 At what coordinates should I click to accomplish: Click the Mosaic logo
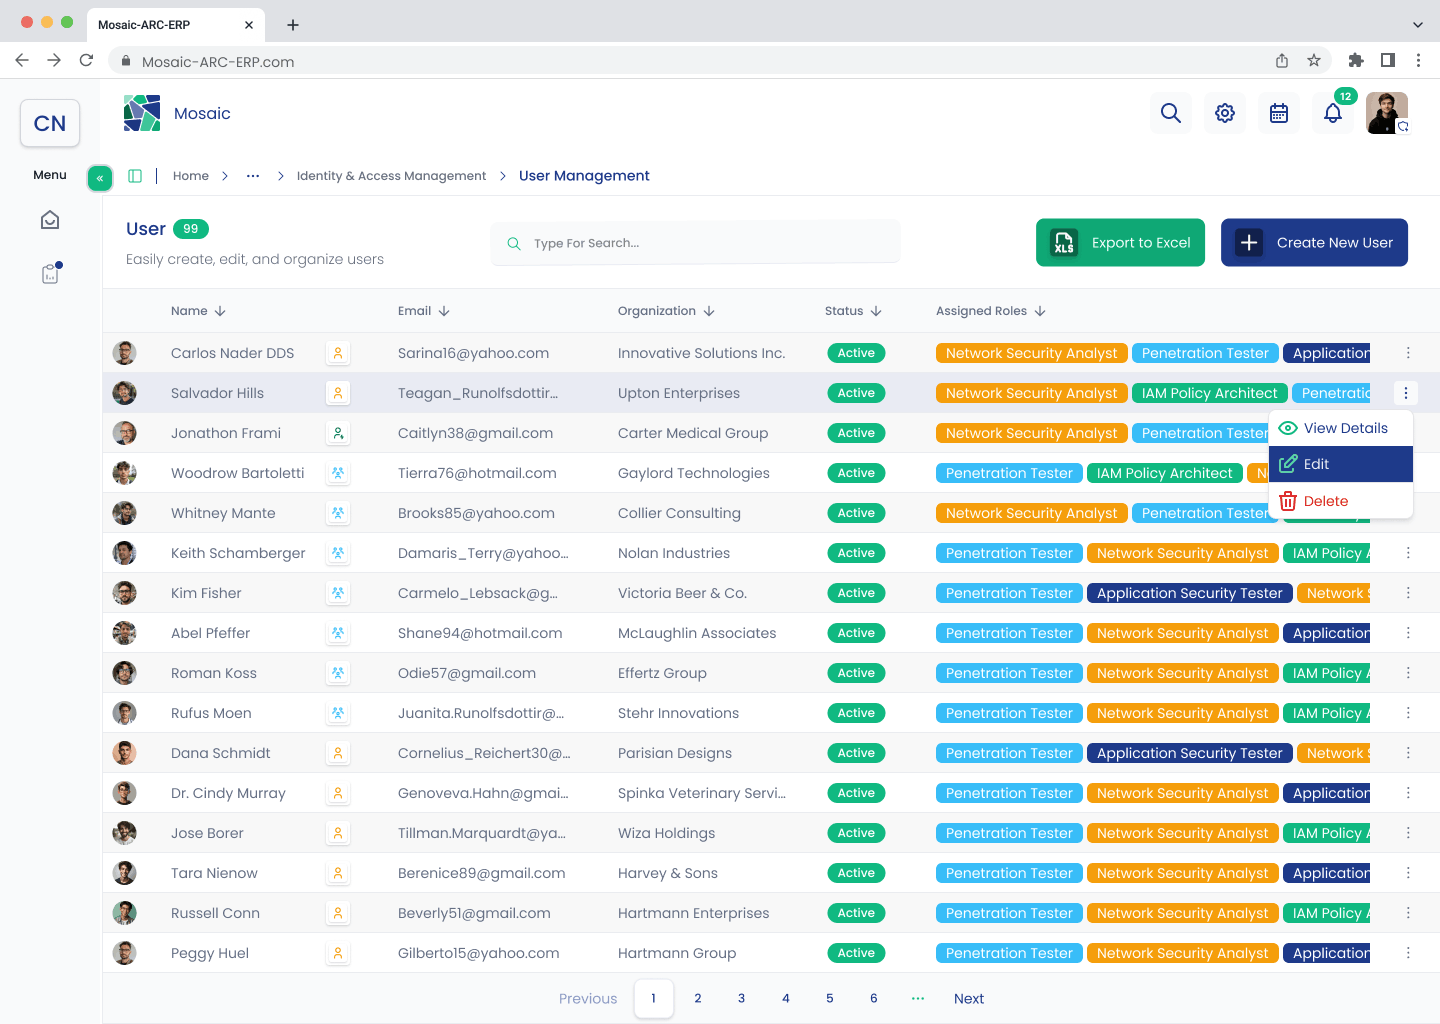pyautogui.click(x=142, y=113)
